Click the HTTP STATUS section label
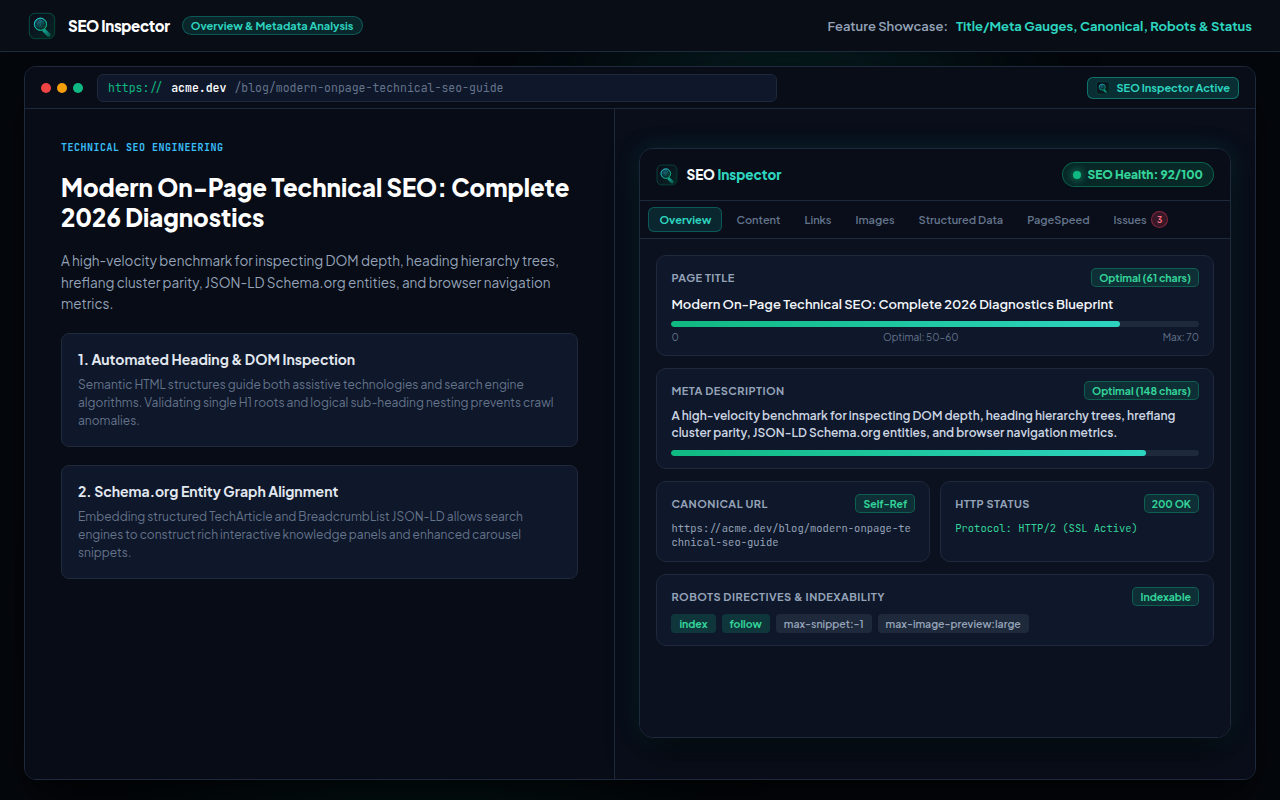The image size is (1280, 800). (992, 504)
